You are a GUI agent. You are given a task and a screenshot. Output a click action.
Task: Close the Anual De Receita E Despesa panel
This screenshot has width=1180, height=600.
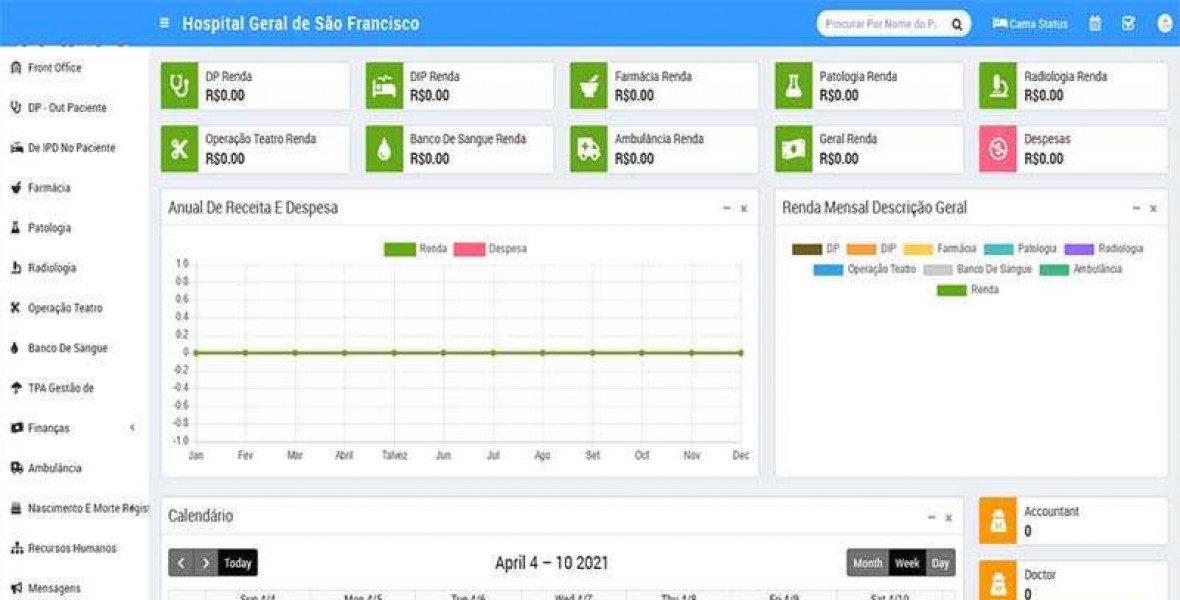point(744,209)
